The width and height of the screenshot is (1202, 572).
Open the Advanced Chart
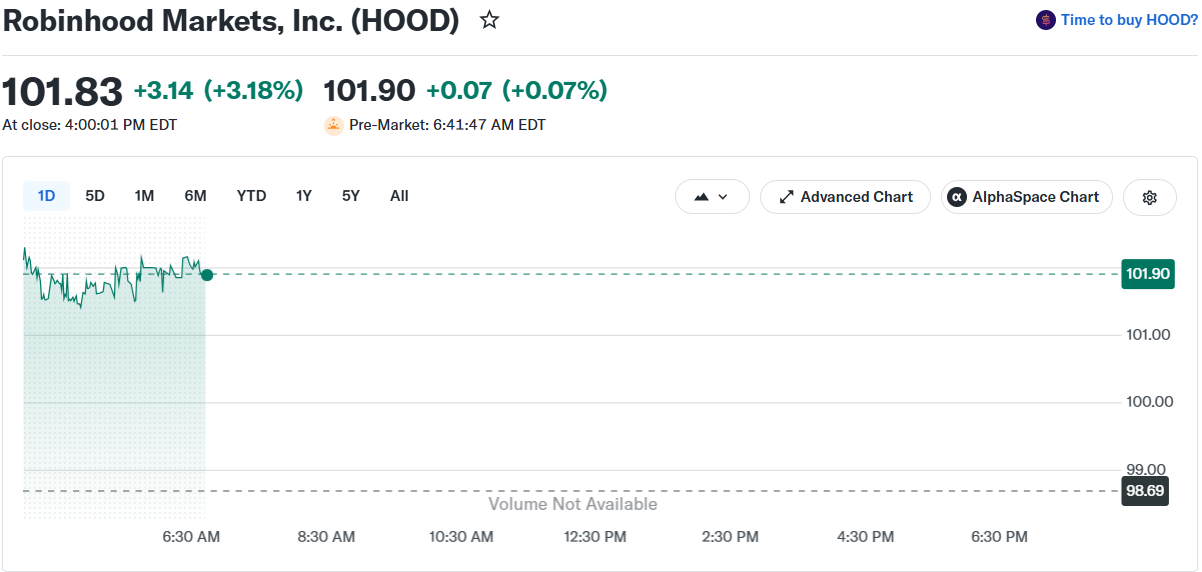click(845, 197)
